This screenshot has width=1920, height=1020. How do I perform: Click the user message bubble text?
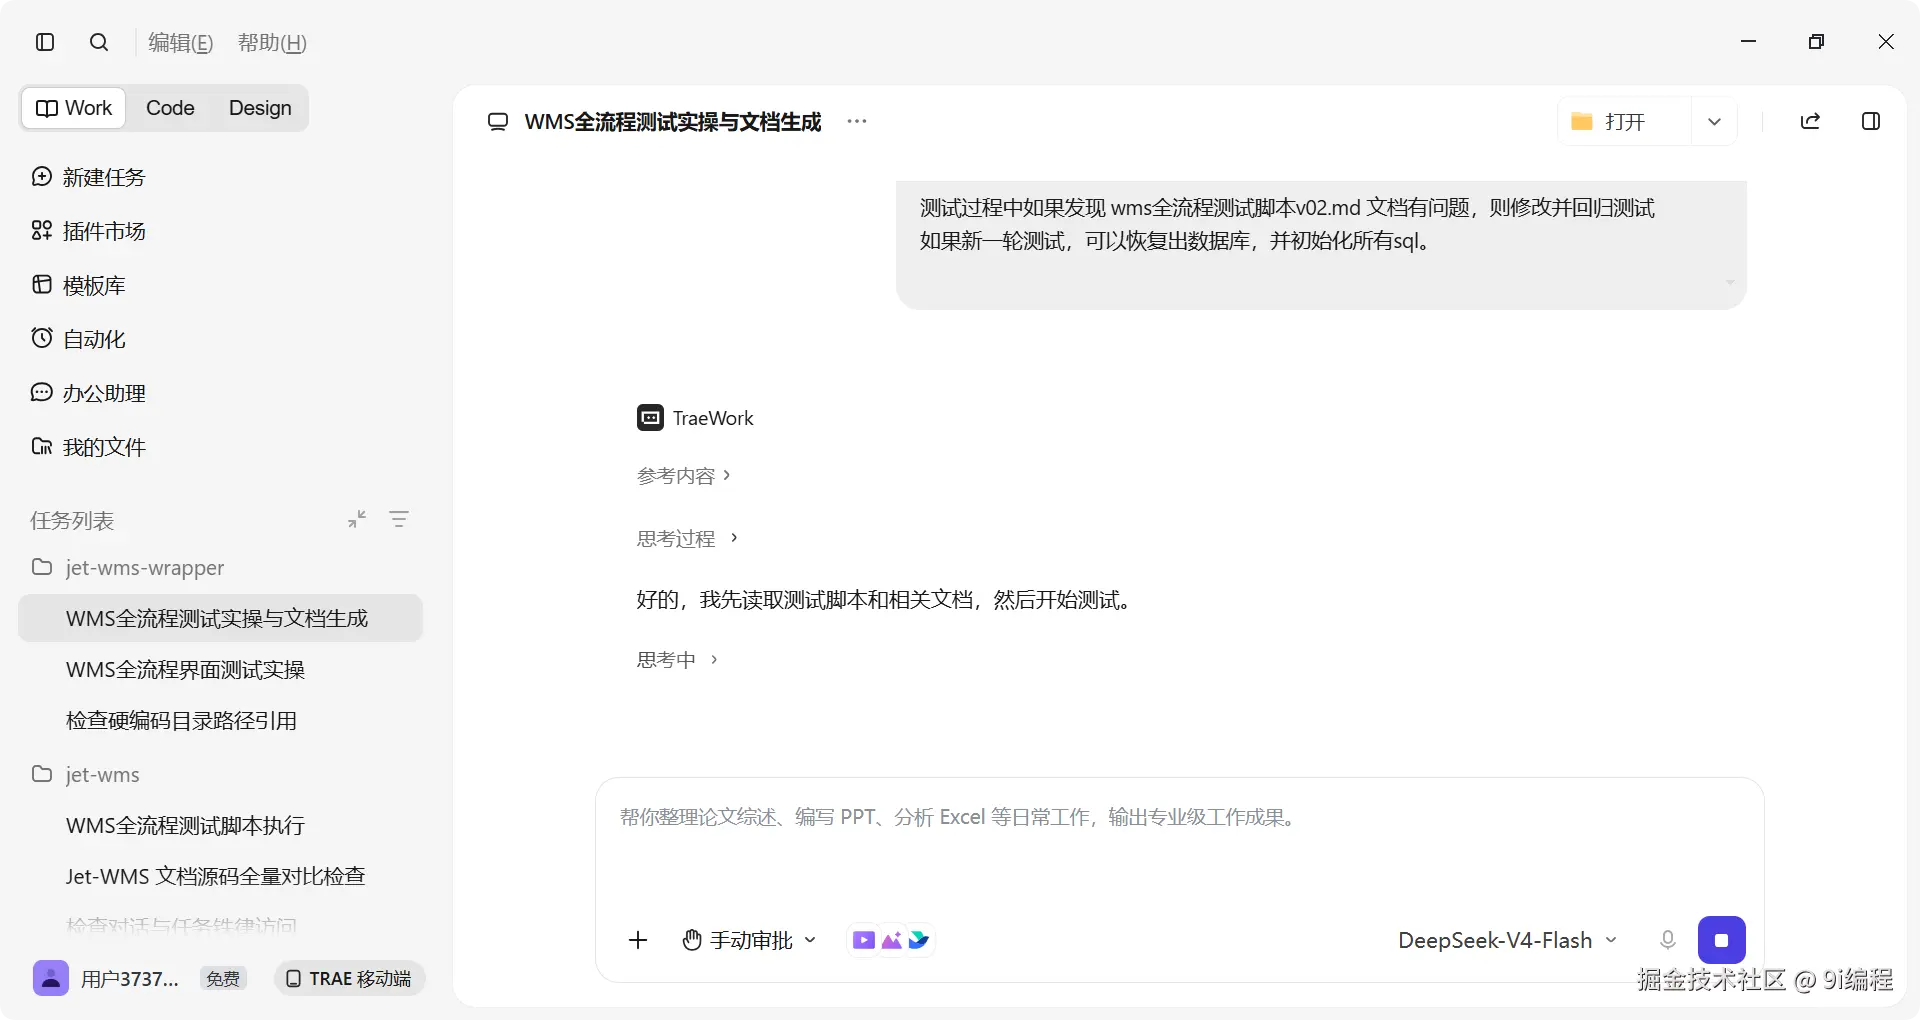[x=1287, y=224]
